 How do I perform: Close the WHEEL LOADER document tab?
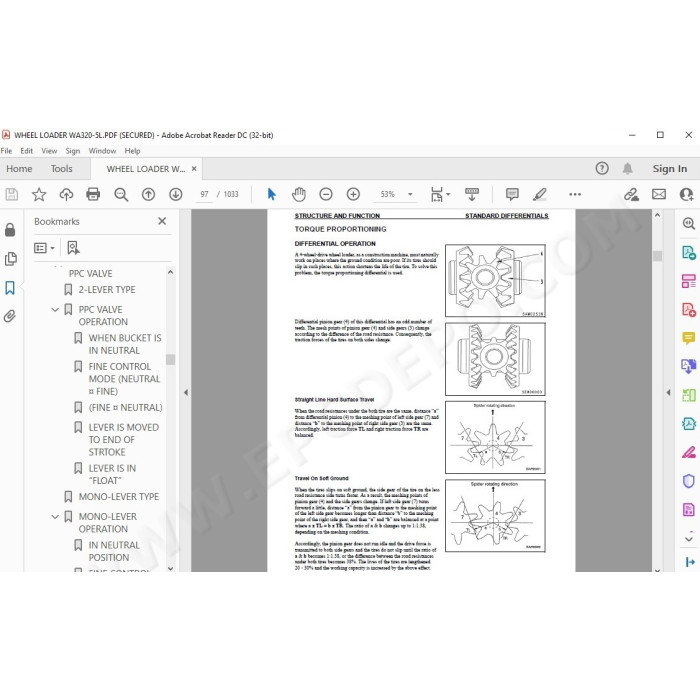(194, 169)
